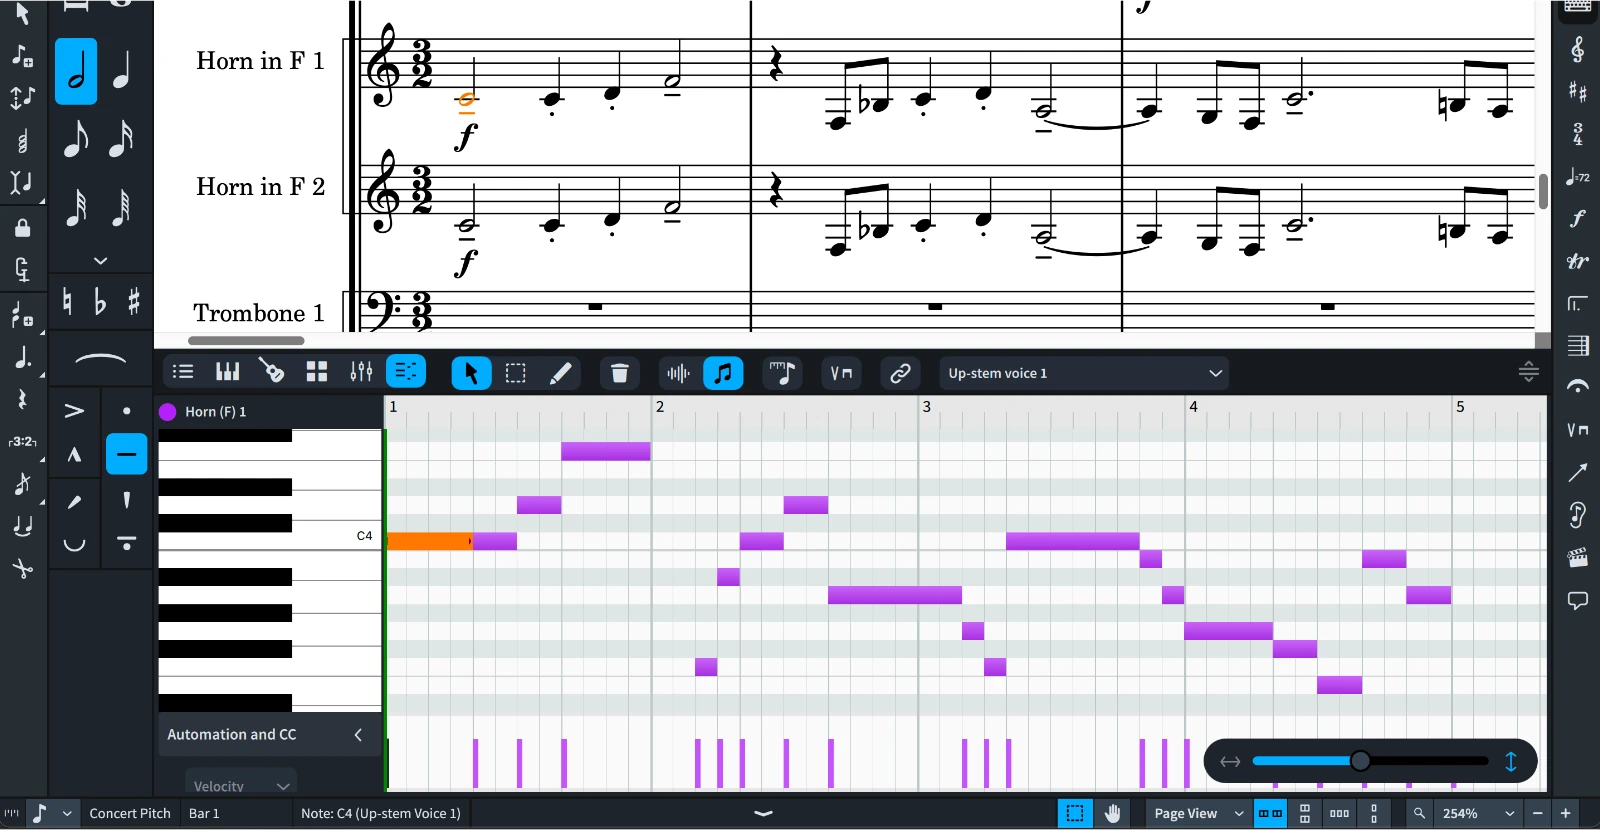
Task: Delete the selected notes with trash
Action: click(x=620, y=373)
